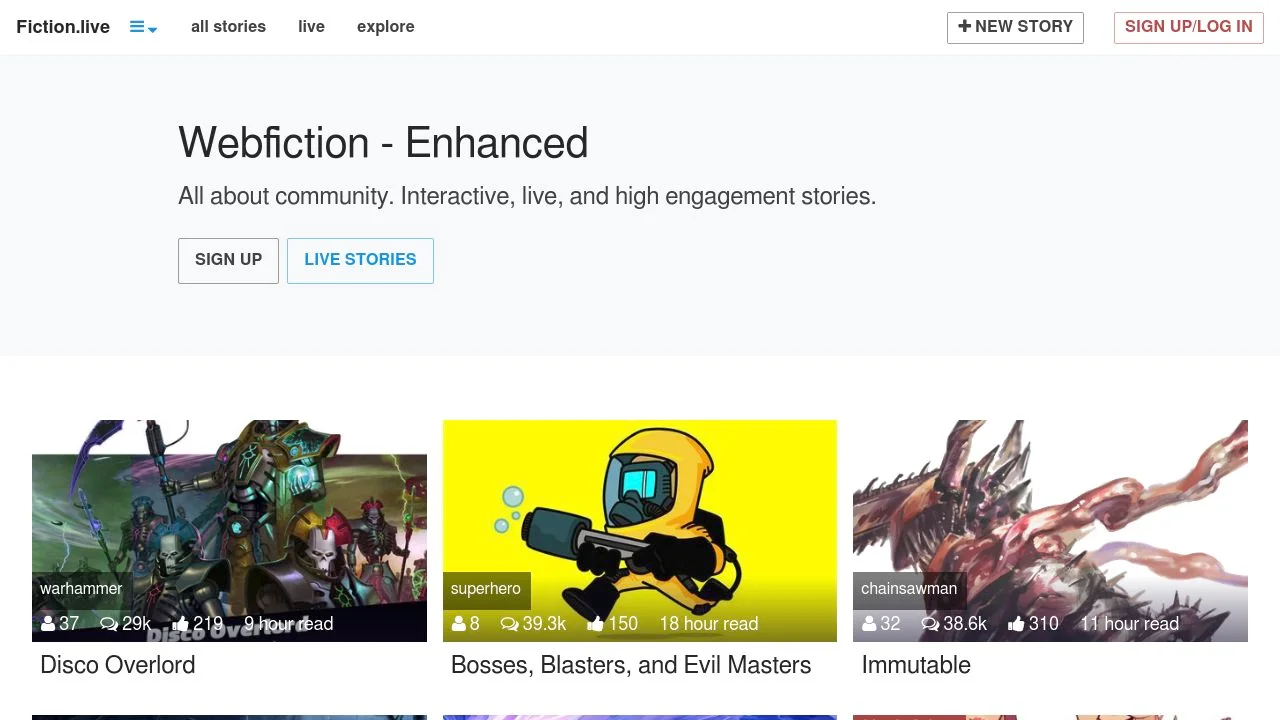Click the "warhammer" tag label
1280x720 pixels.
click(x=81, y=588)
